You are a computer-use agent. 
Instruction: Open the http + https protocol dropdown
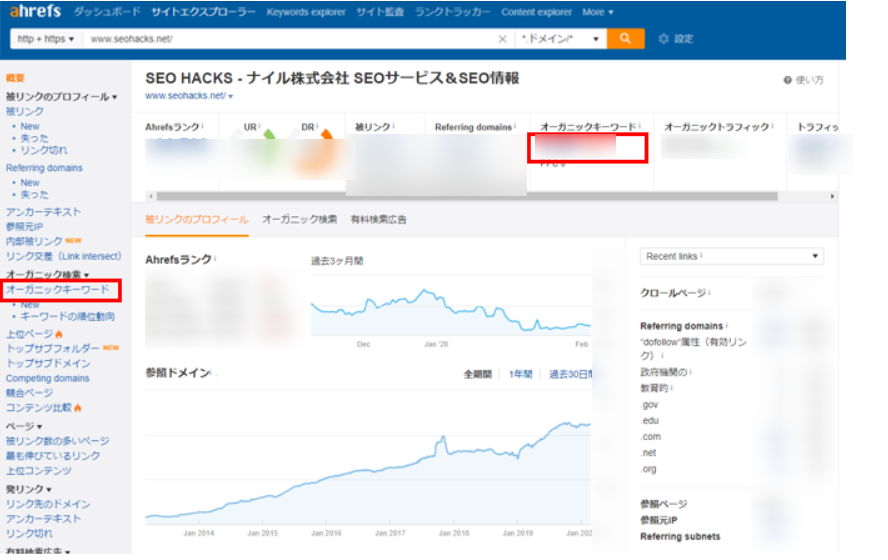point(46,39)
